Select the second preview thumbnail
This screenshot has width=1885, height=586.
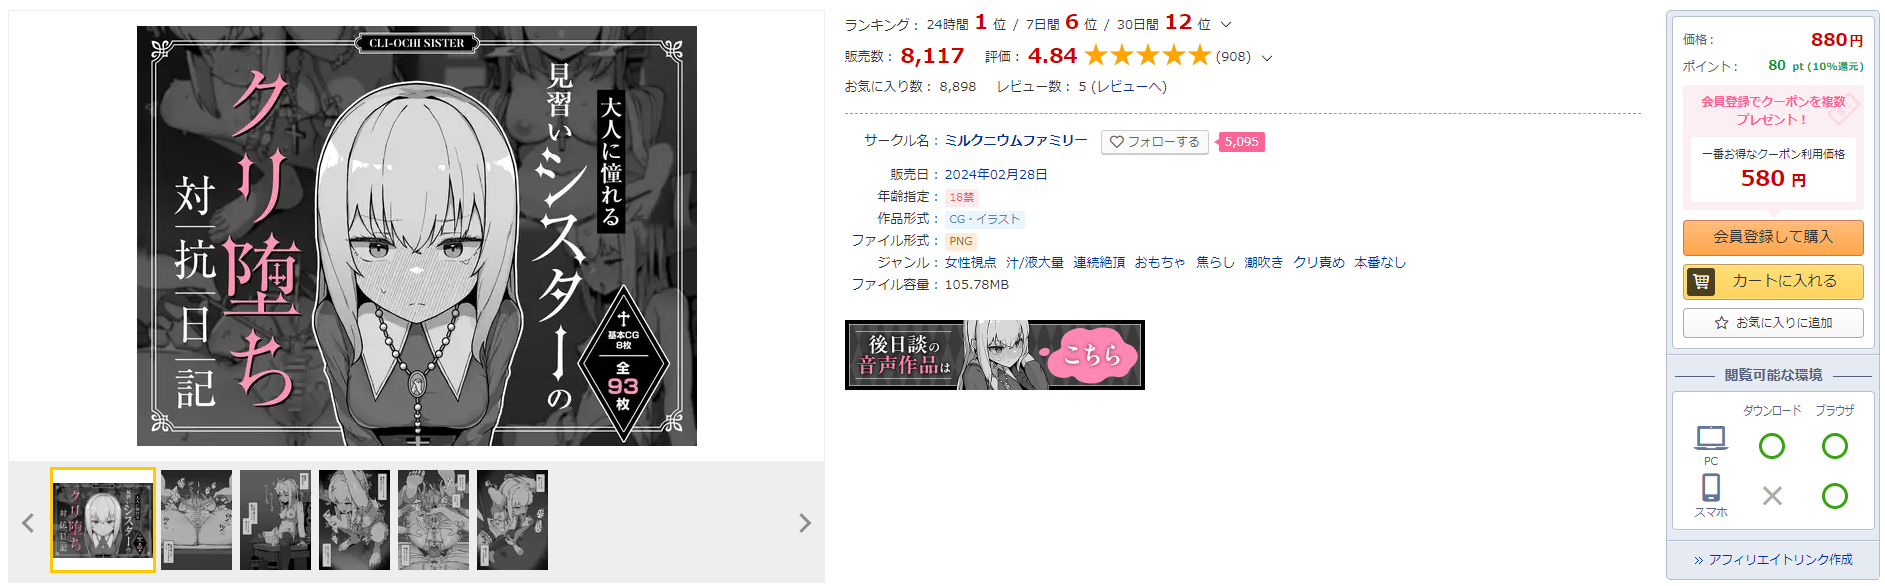(196, 520)
